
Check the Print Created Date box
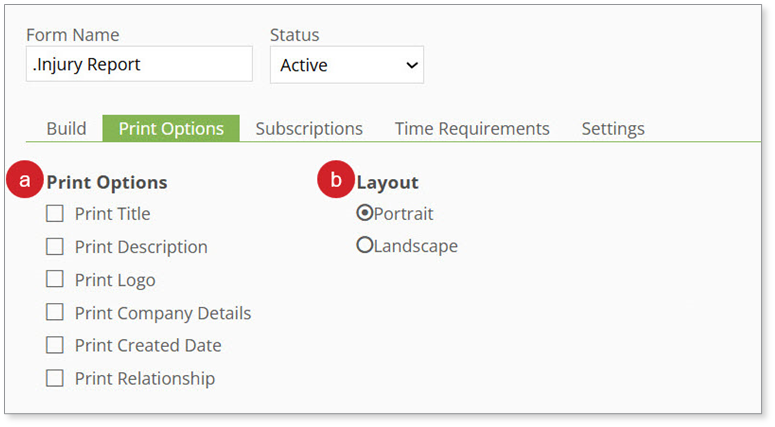click(x=55, y=345)
